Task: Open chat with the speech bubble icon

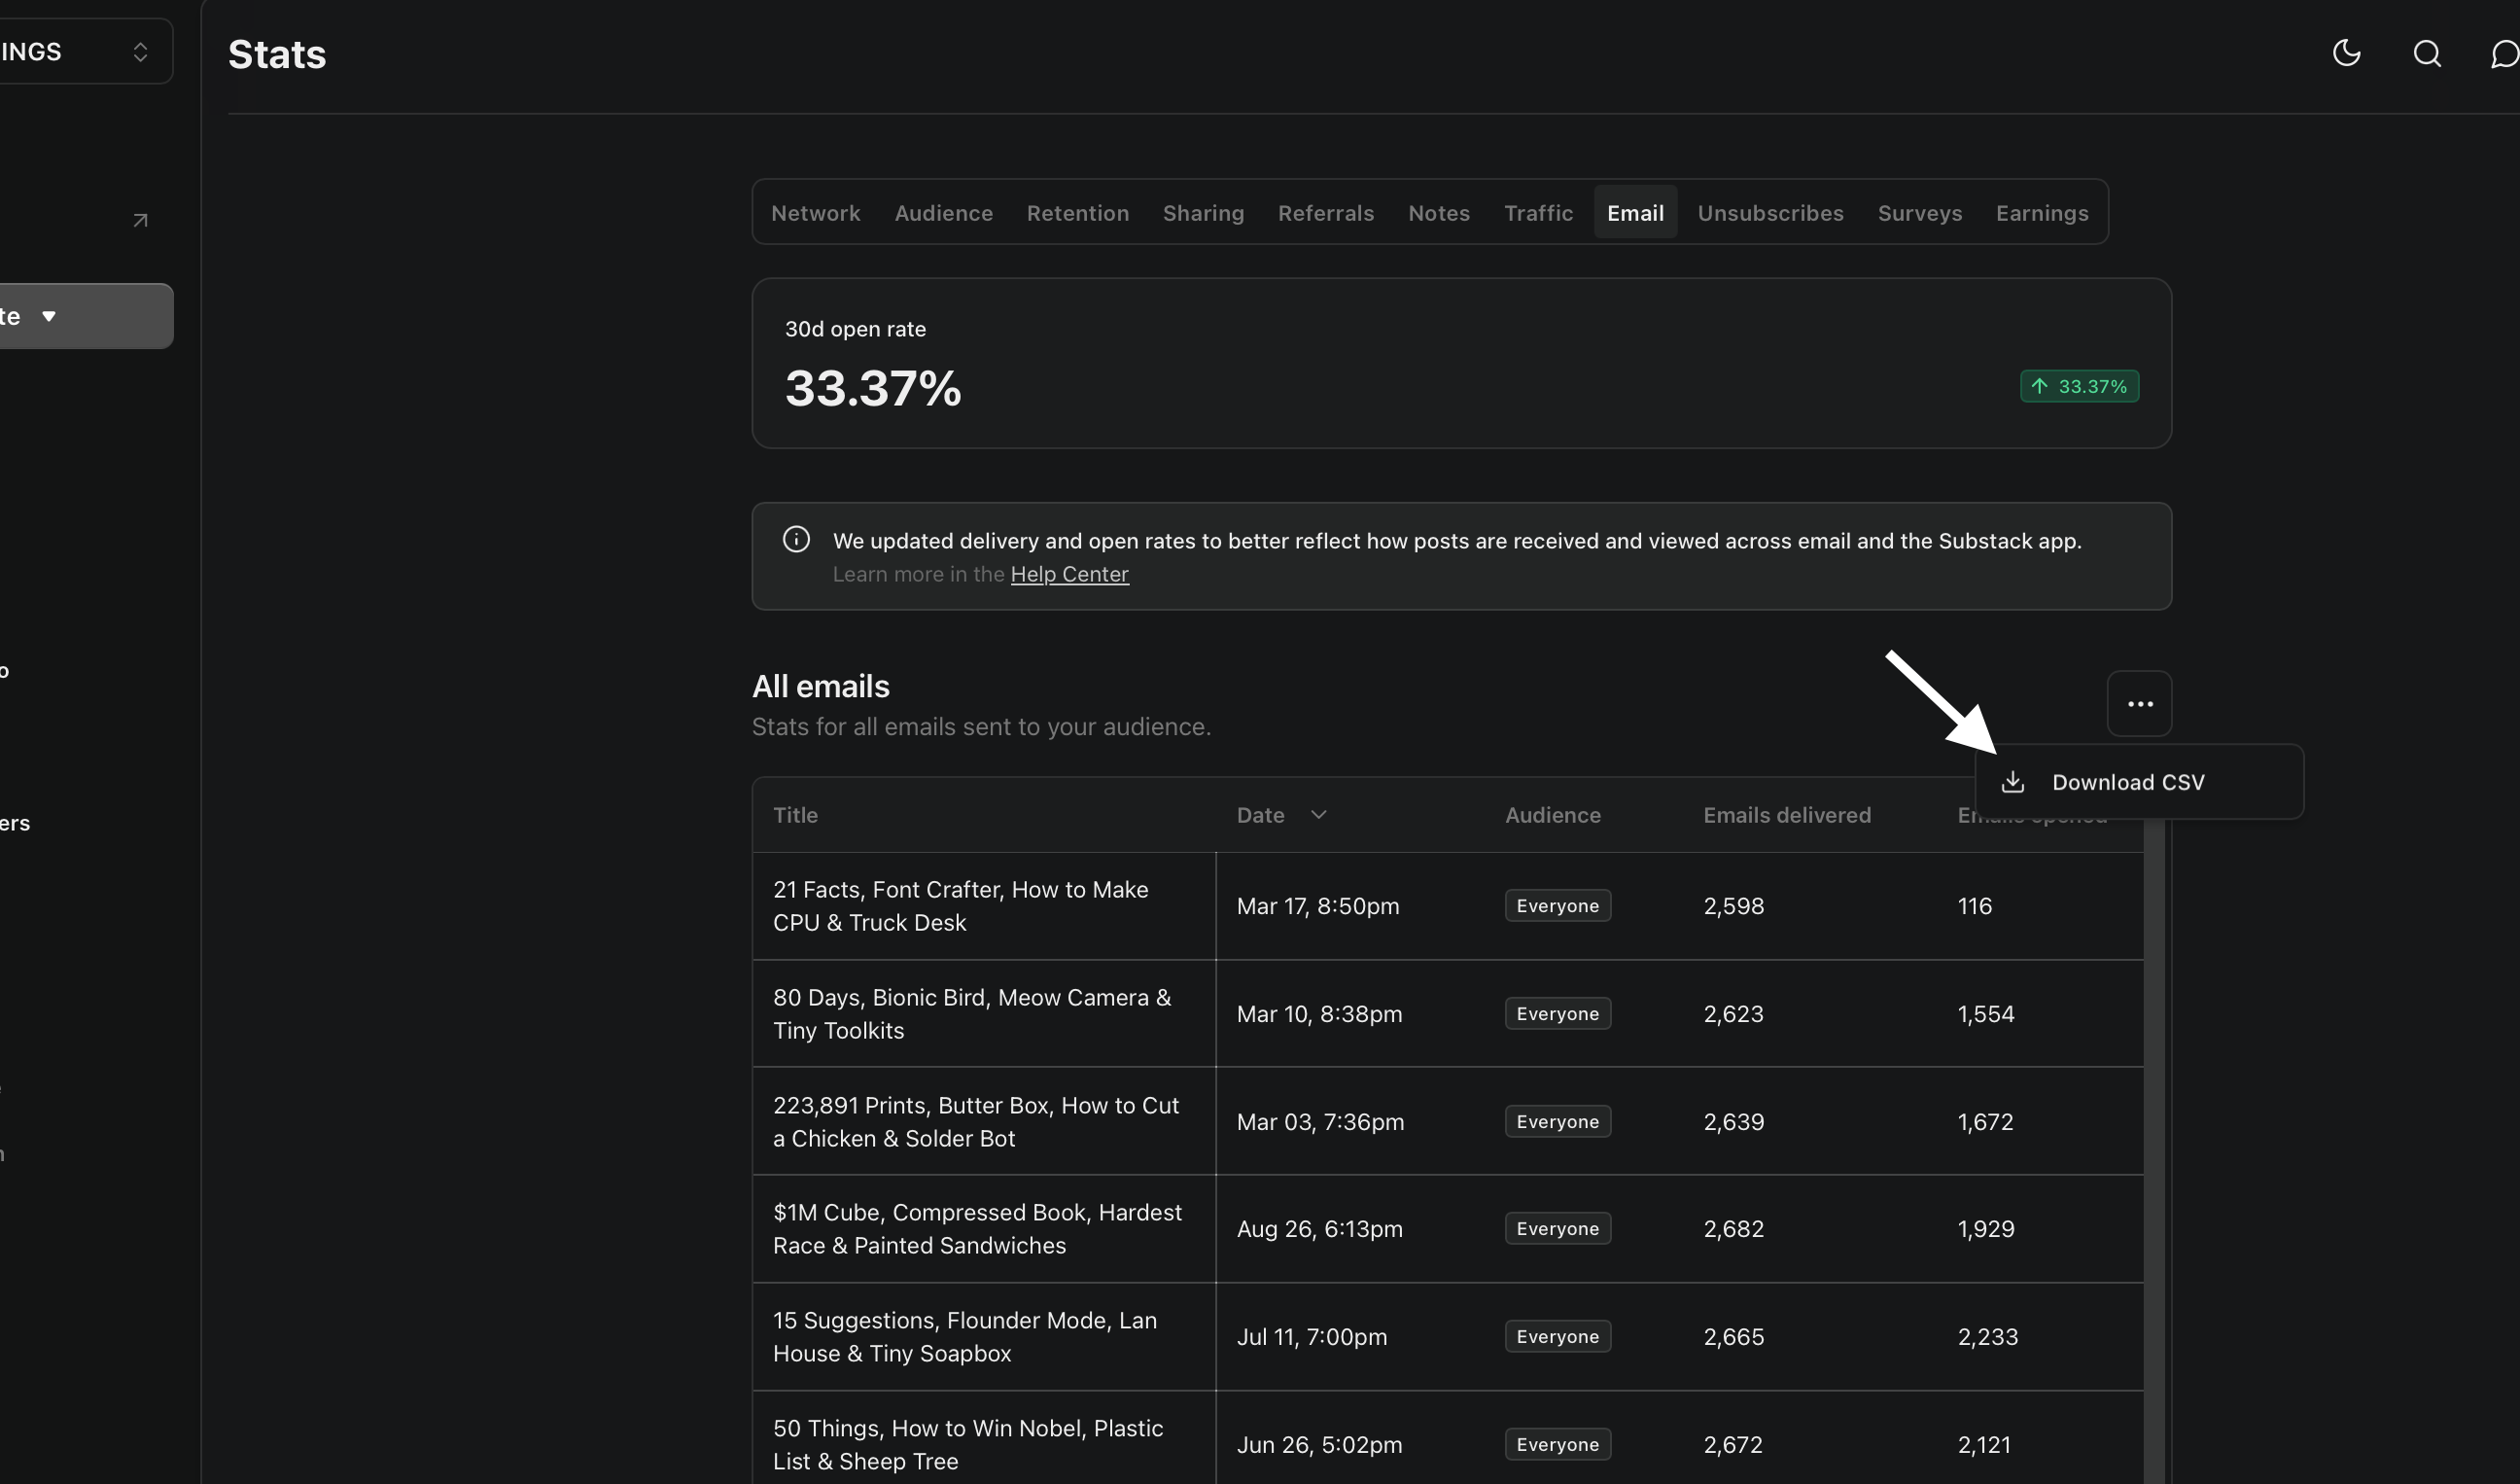Action: click(2504, 54)
